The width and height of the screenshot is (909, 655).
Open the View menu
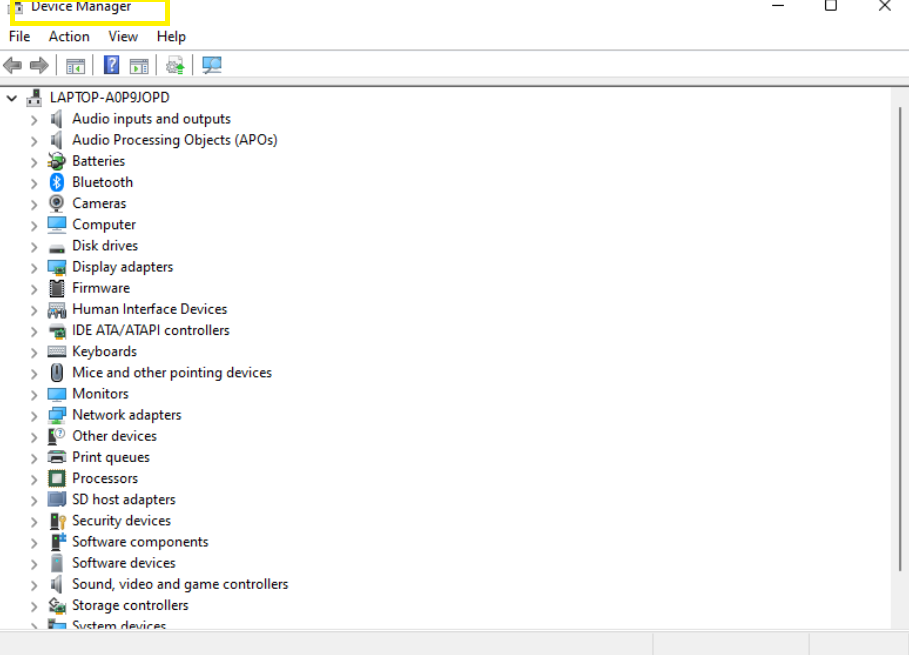[x=123, y=37]
